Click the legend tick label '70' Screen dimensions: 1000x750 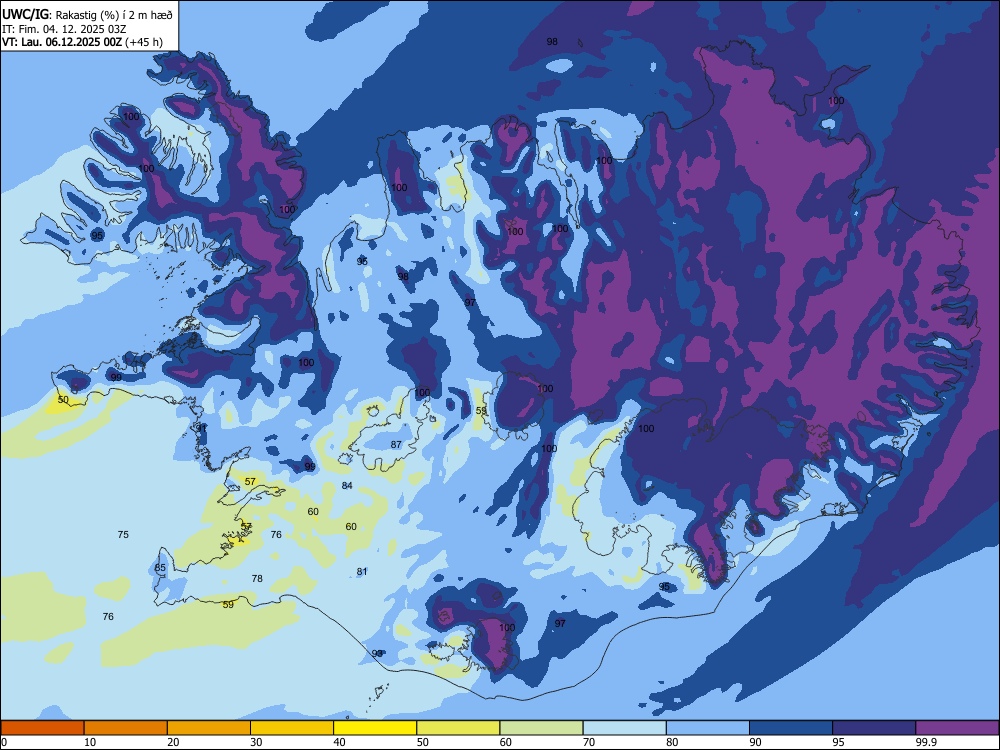[x=589, y=742]
